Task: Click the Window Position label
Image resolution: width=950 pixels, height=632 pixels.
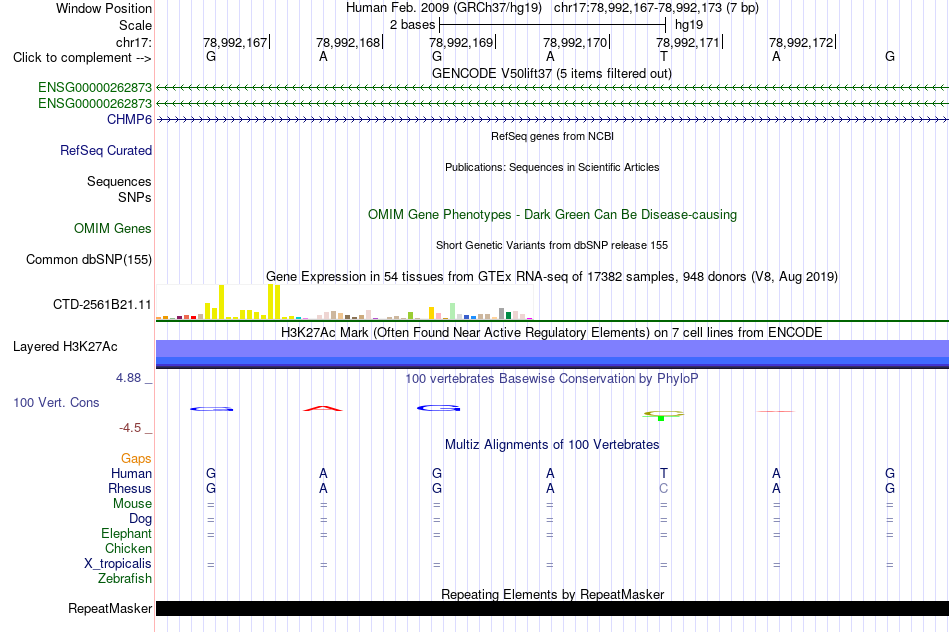Action: coord(104,8)
